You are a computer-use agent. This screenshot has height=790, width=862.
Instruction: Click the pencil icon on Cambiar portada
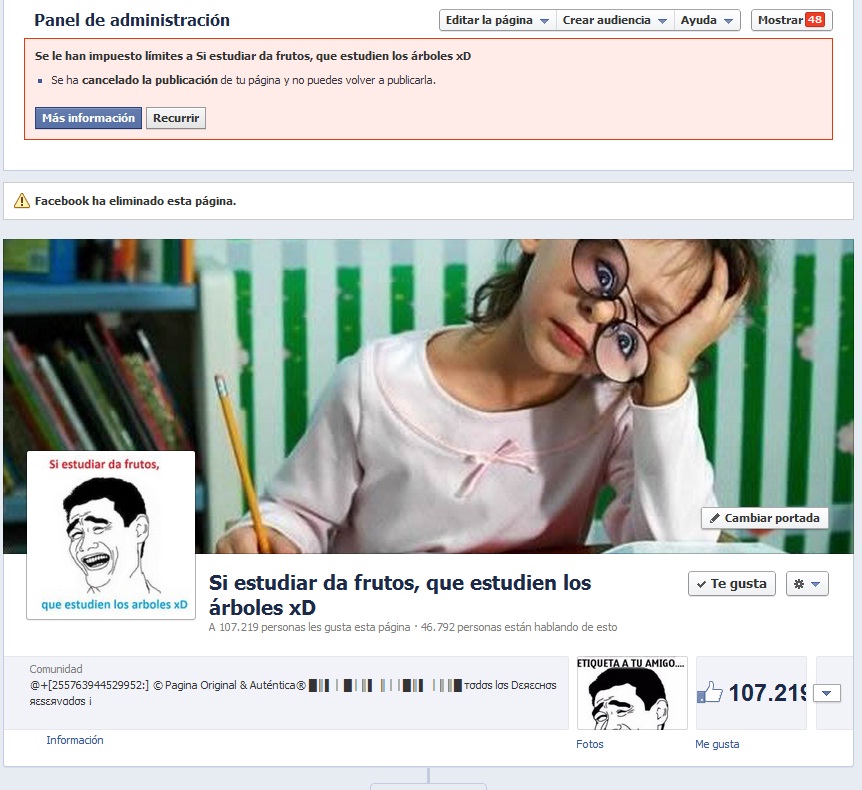pos(715,518)
